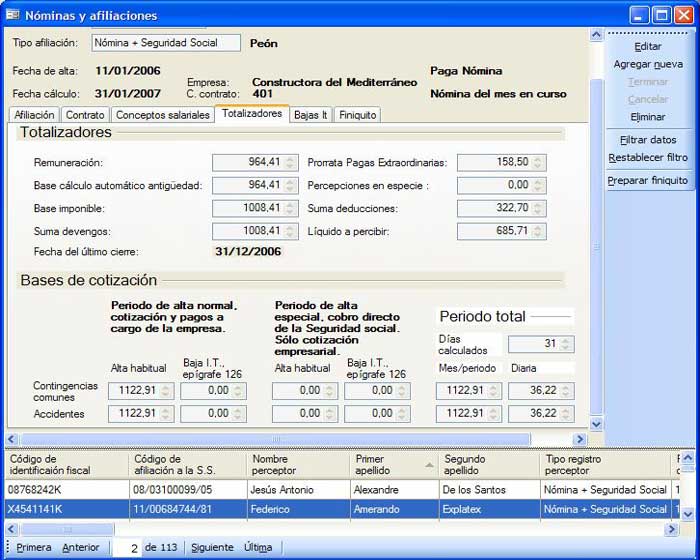Image resolution: width=700 pixels, height=560 pixels.
Task: Choose Filtrar datos option
Action: coord(648,140)
